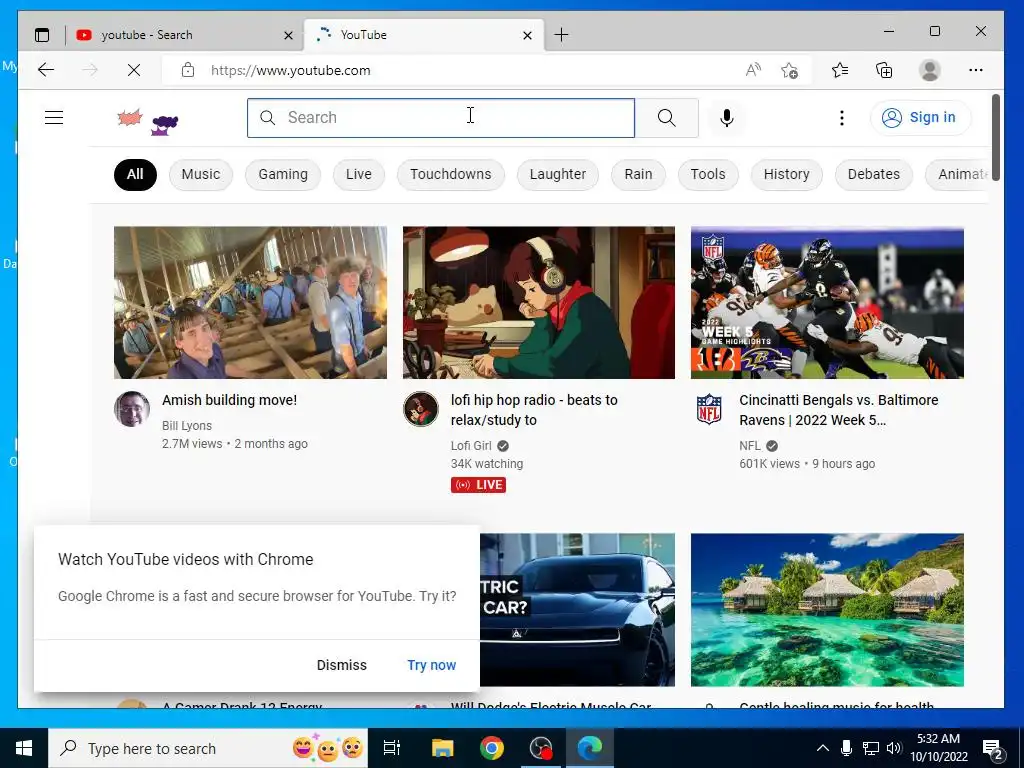Open NFL channel name link

point(750,446)
